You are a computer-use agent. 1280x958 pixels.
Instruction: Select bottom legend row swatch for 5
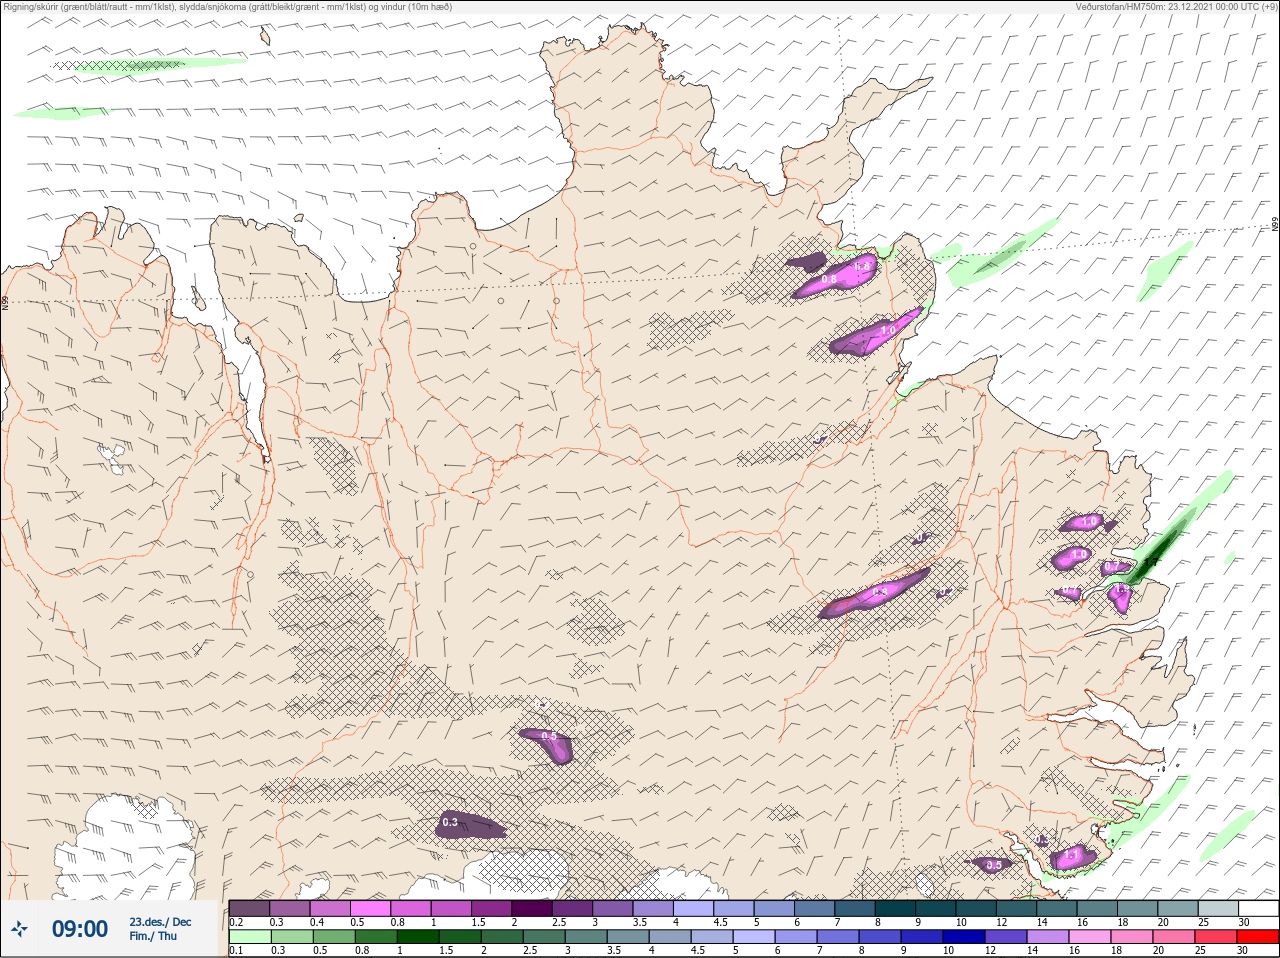753,937
